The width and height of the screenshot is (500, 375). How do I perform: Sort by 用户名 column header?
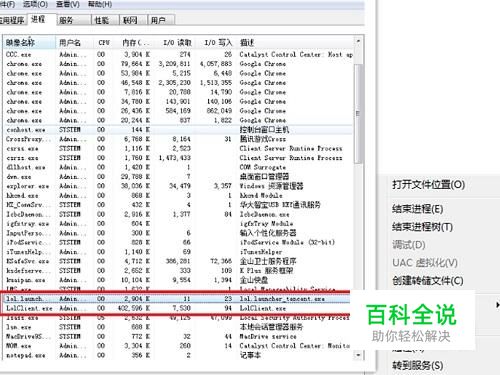pyautogui.click(x=75, y=43)
